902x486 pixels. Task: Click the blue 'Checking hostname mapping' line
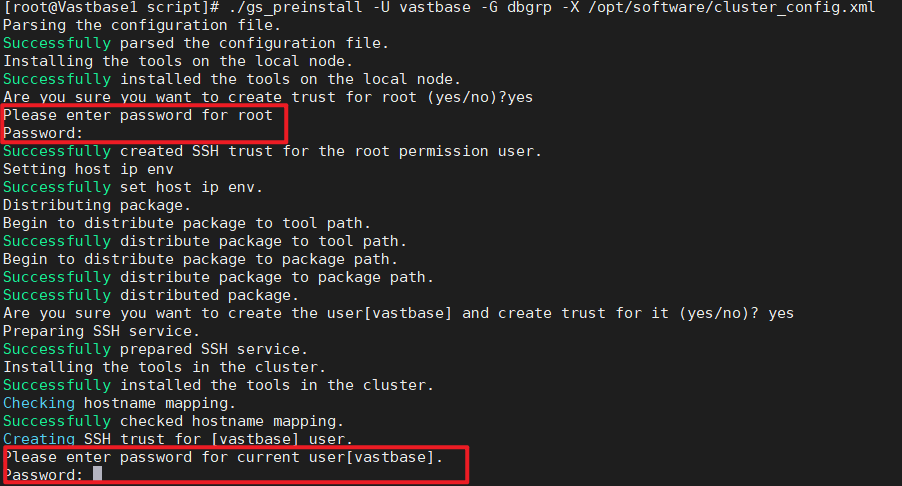(x=119, y=403)
